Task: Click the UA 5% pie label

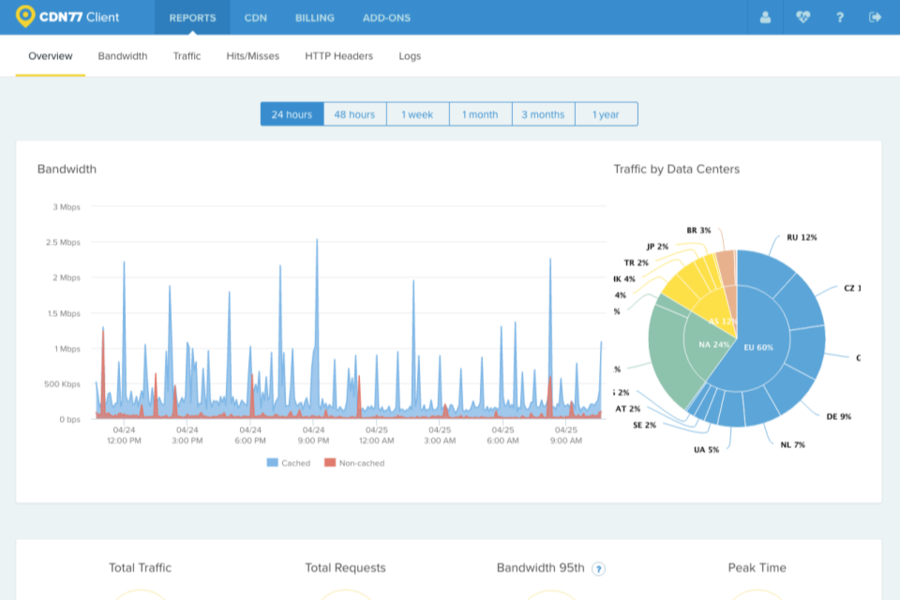Action: pos(706,450)
